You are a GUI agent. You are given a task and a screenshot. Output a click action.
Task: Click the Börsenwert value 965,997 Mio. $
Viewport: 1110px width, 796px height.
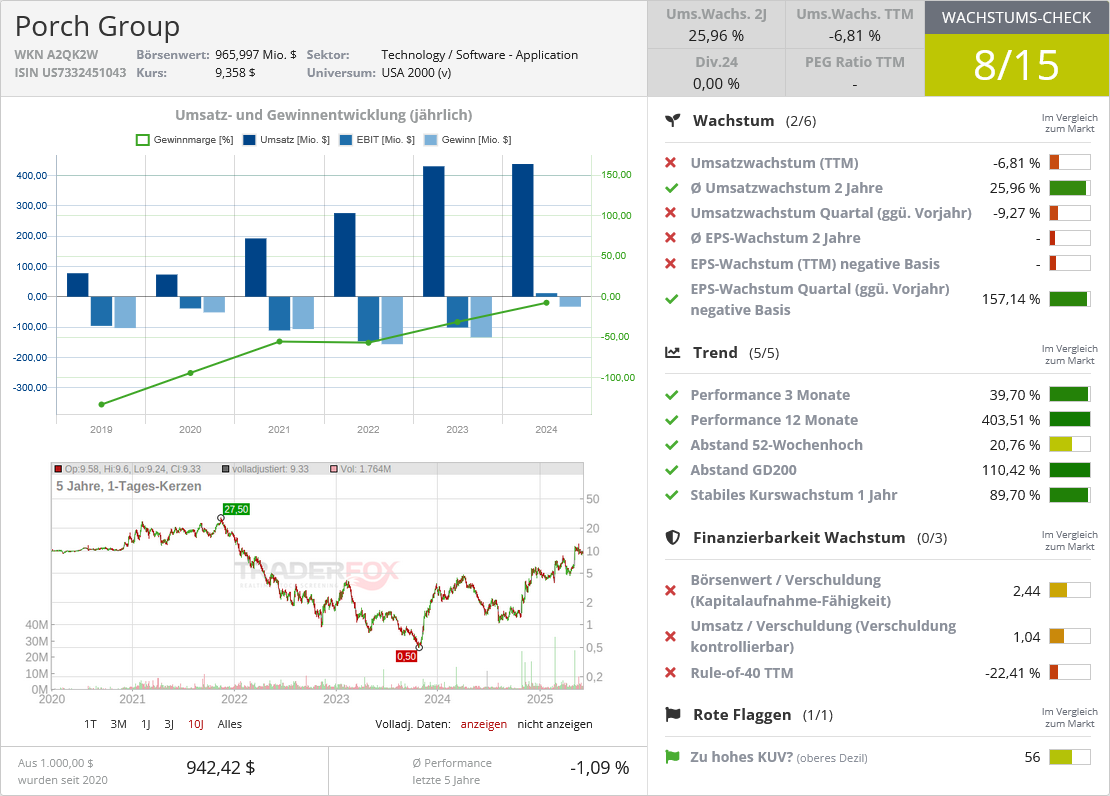click(x=256, y=55)
